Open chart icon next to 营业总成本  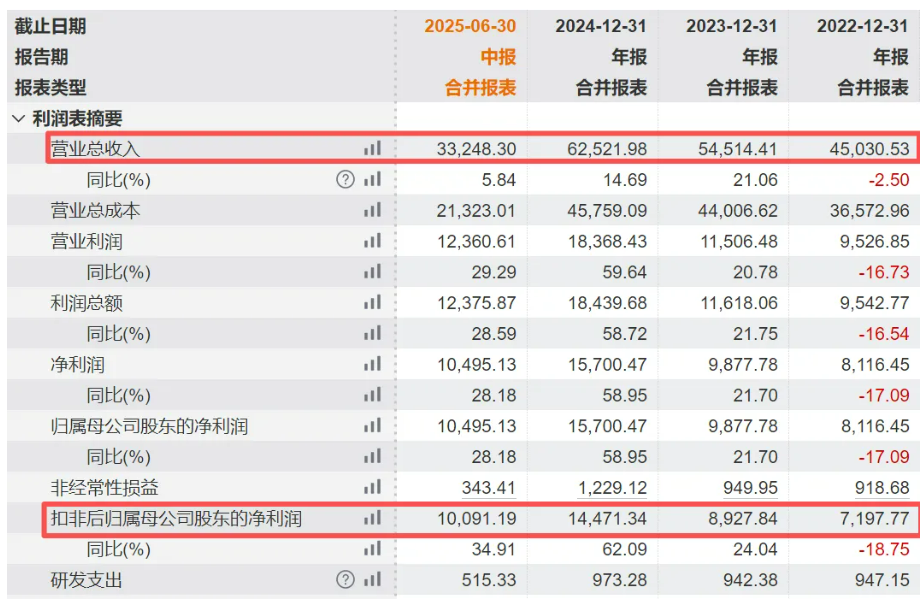[372, 210]
